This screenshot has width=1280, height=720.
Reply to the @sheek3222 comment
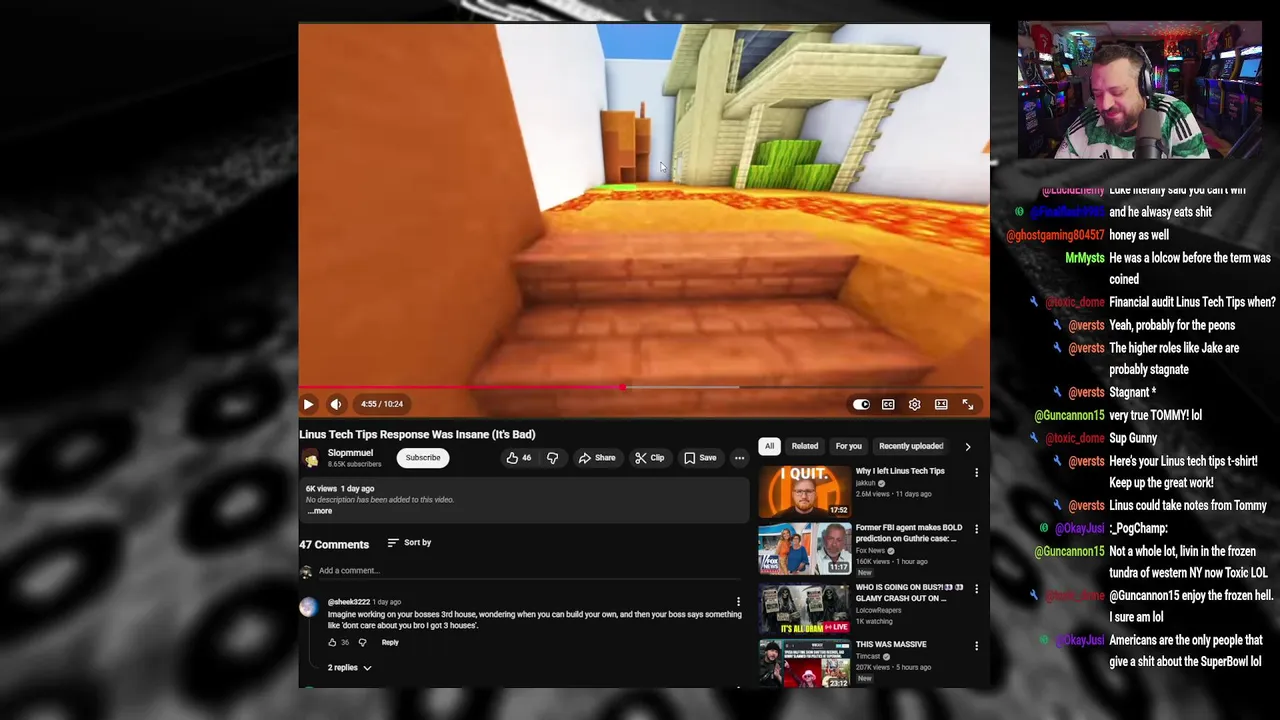390,643
